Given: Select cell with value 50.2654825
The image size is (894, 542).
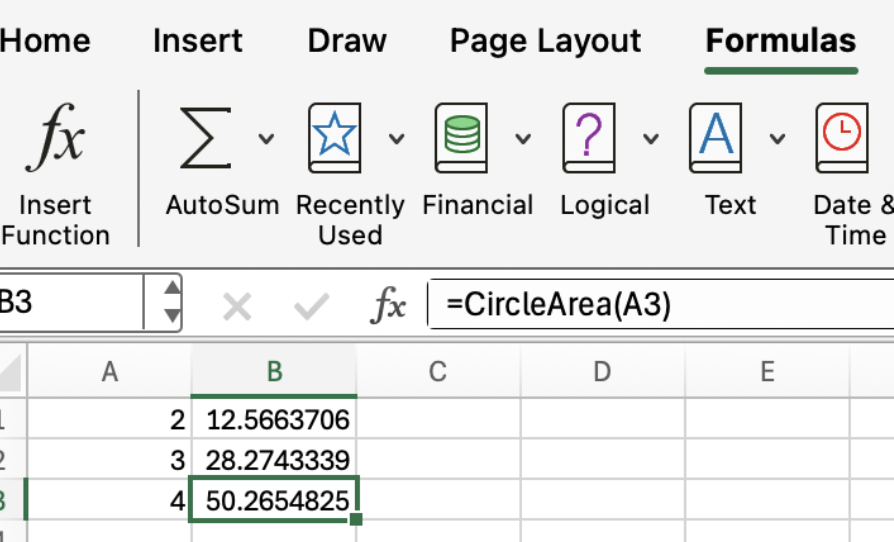Looking at the screenshot, I should coord(274,500).
